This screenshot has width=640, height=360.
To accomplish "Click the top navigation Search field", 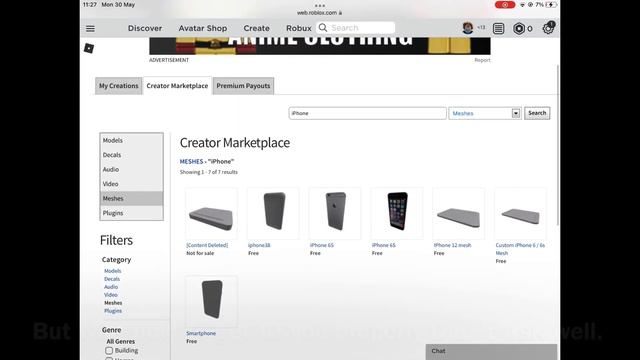I will [x=356, y=28].
